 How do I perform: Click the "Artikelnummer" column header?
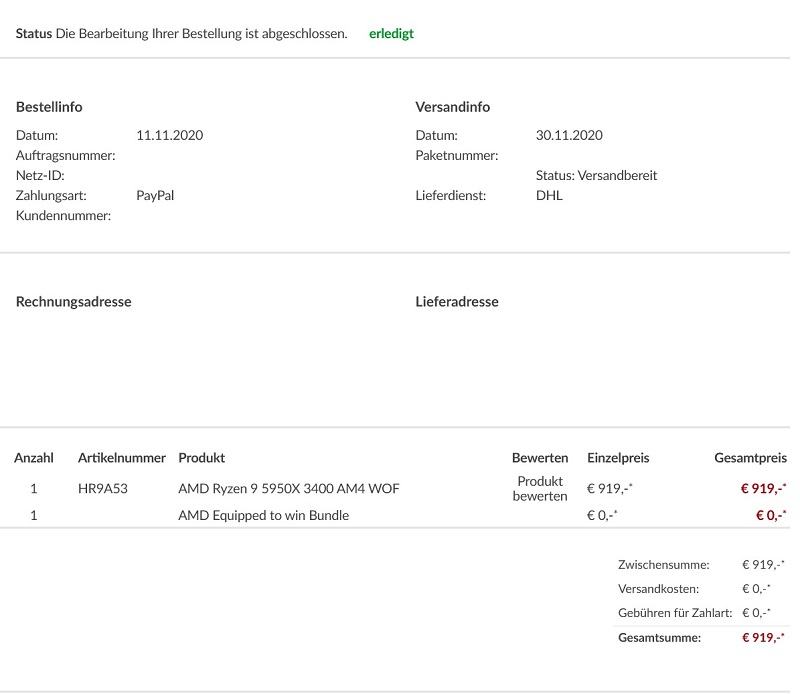[121, 458]
